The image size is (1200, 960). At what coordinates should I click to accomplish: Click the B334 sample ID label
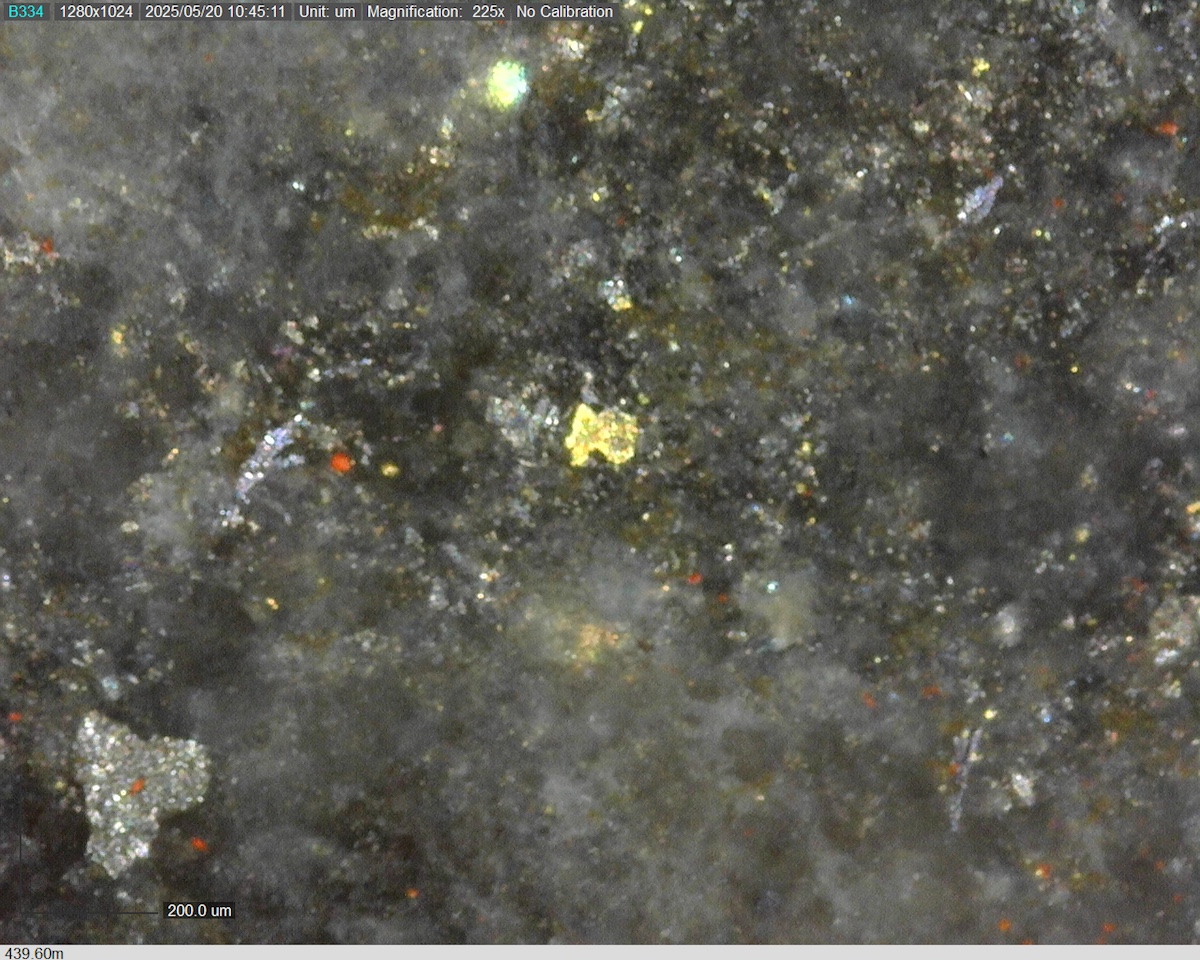pyautogui.click(x=25, y=12)
